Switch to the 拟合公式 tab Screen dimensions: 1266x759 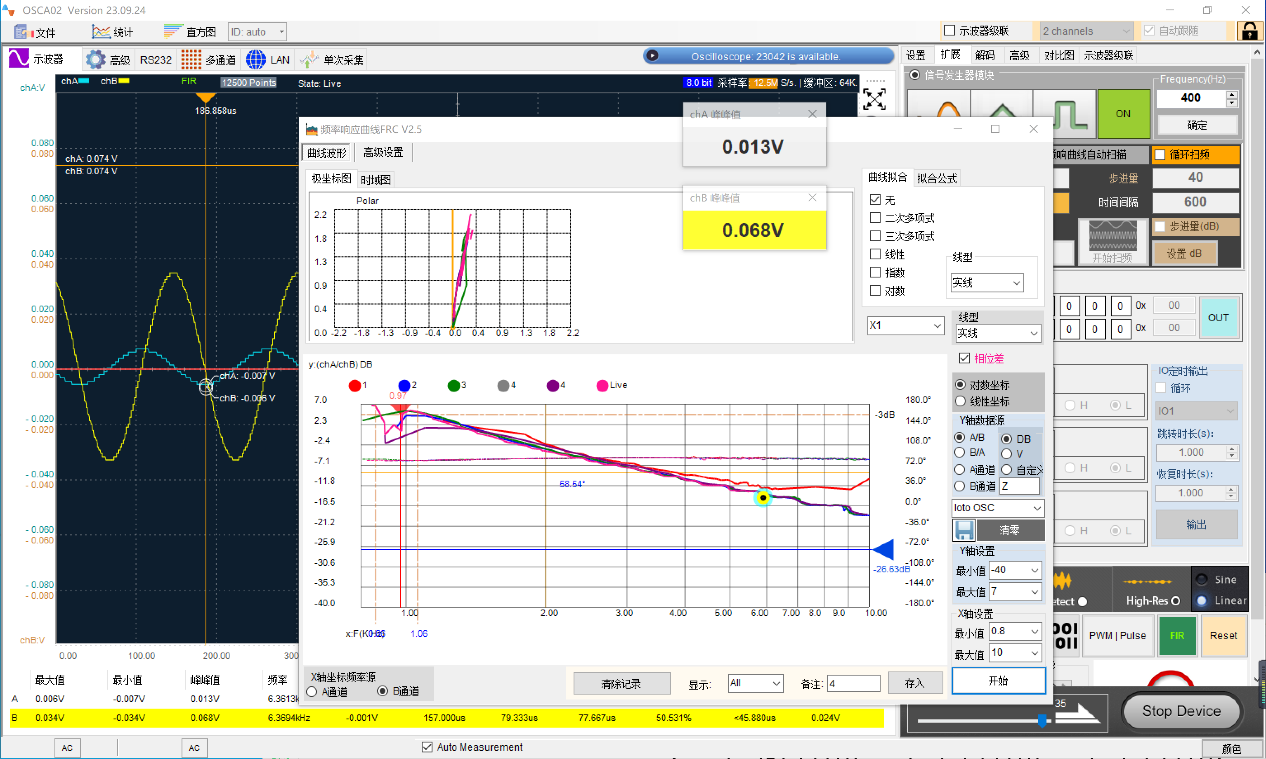pyautogui.click(x=938, y=178)
